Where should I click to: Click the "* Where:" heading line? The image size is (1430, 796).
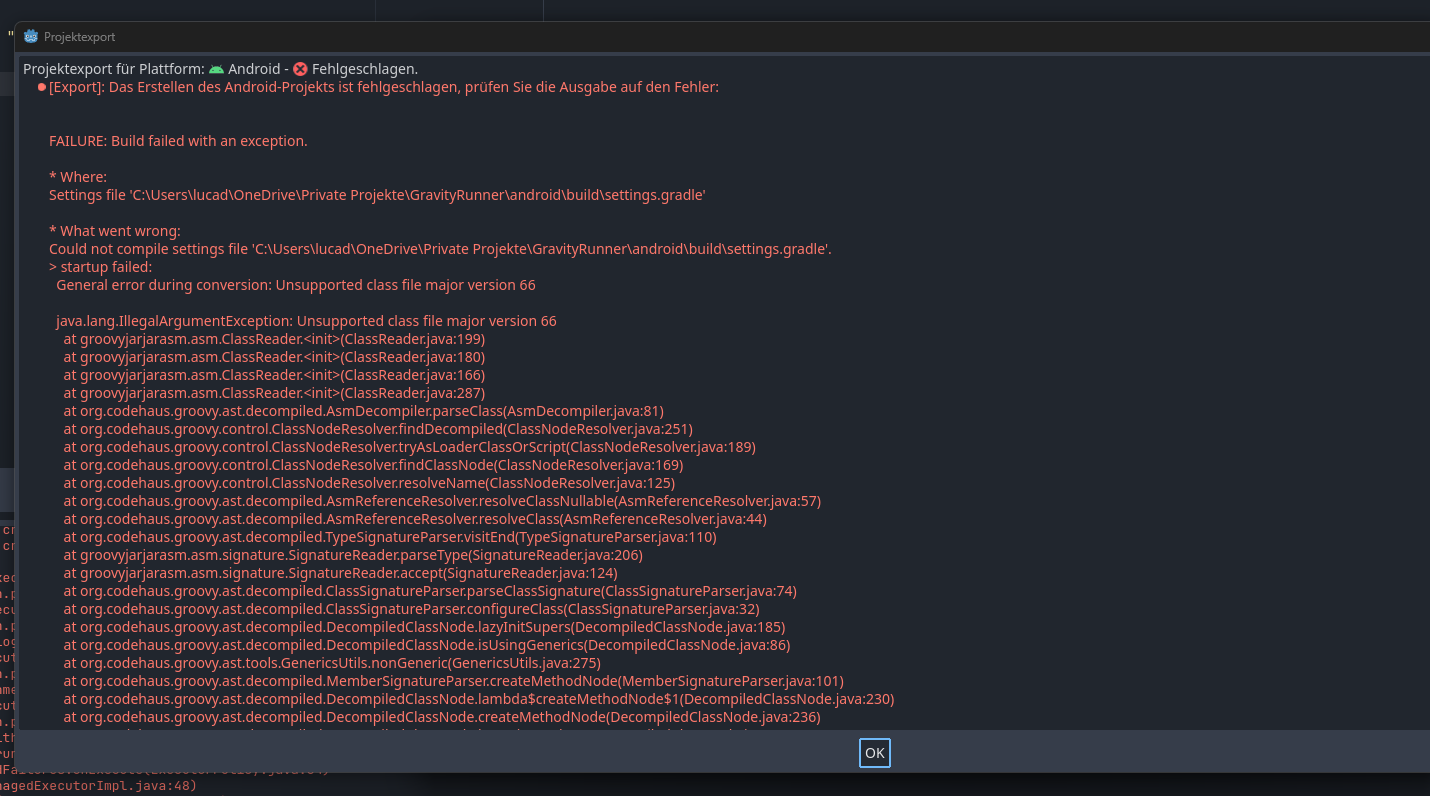[x=78, y=177]
